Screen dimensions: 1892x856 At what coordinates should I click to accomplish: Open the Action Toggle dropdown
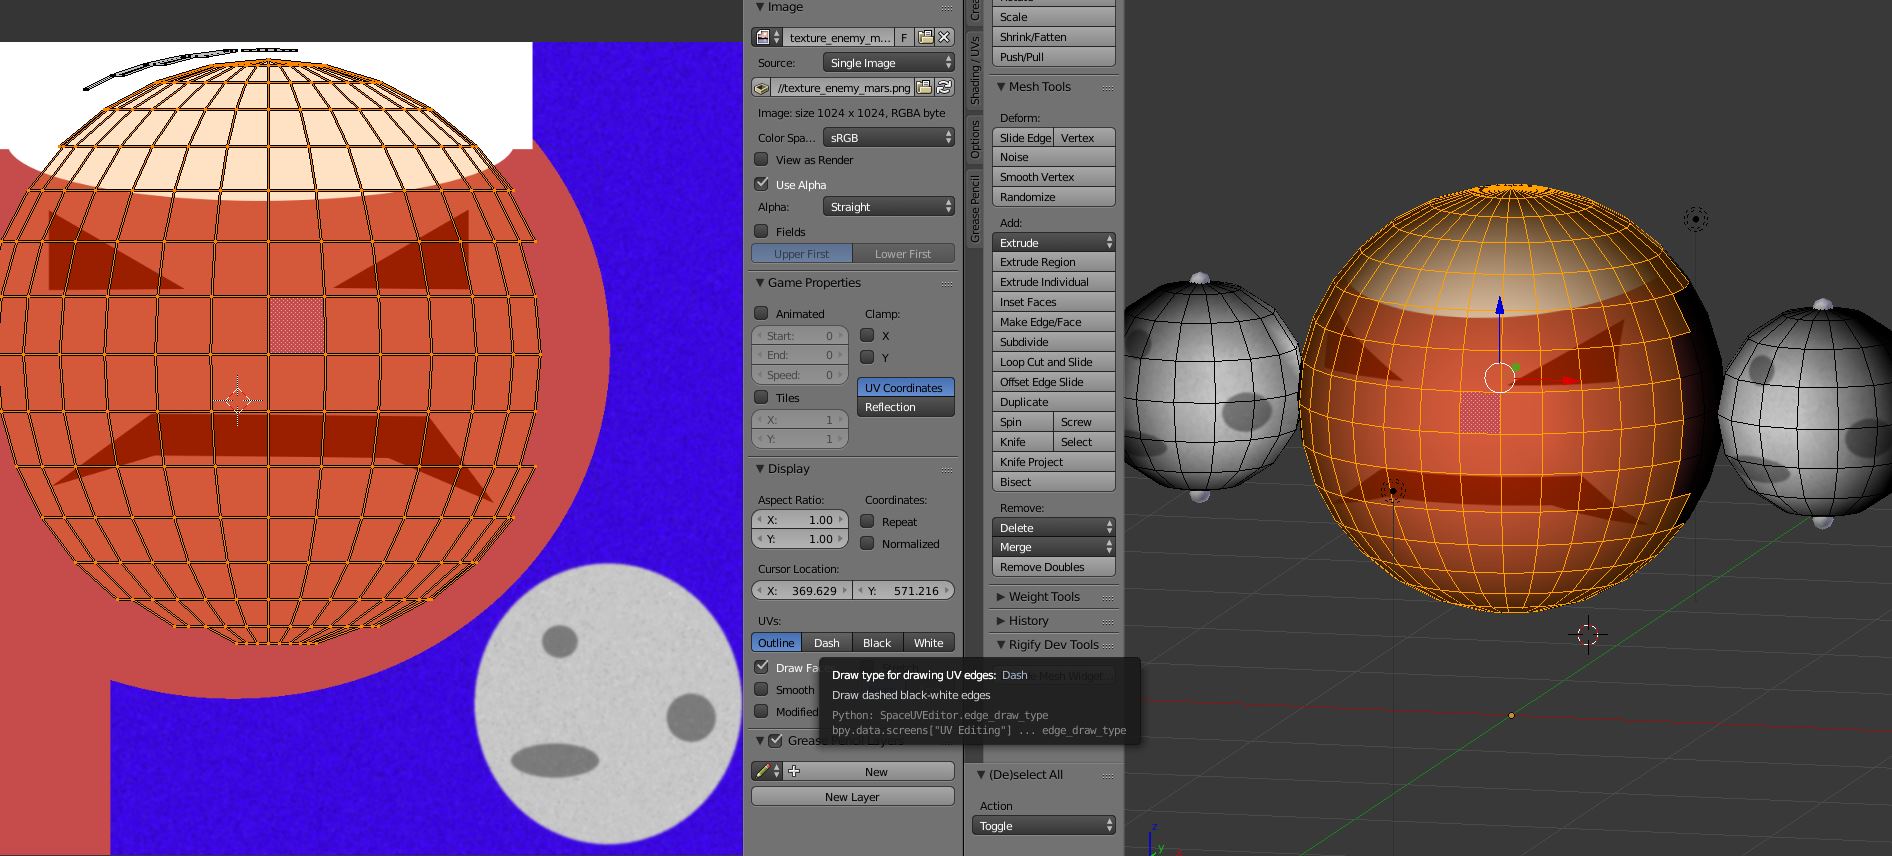pyautogui.click(x=1044, y=826)
